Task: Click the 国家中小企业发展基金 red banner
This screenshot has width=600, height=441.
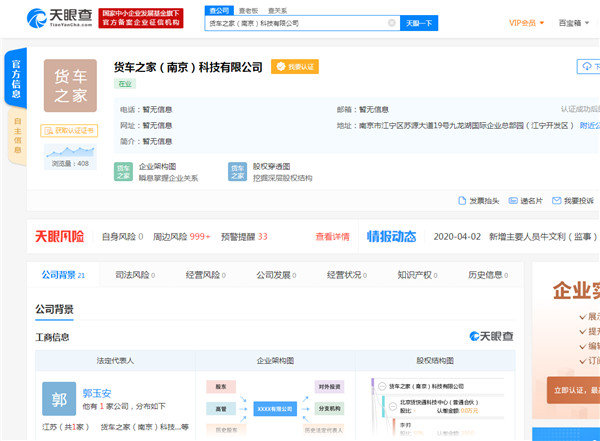Action: [141, 18]
